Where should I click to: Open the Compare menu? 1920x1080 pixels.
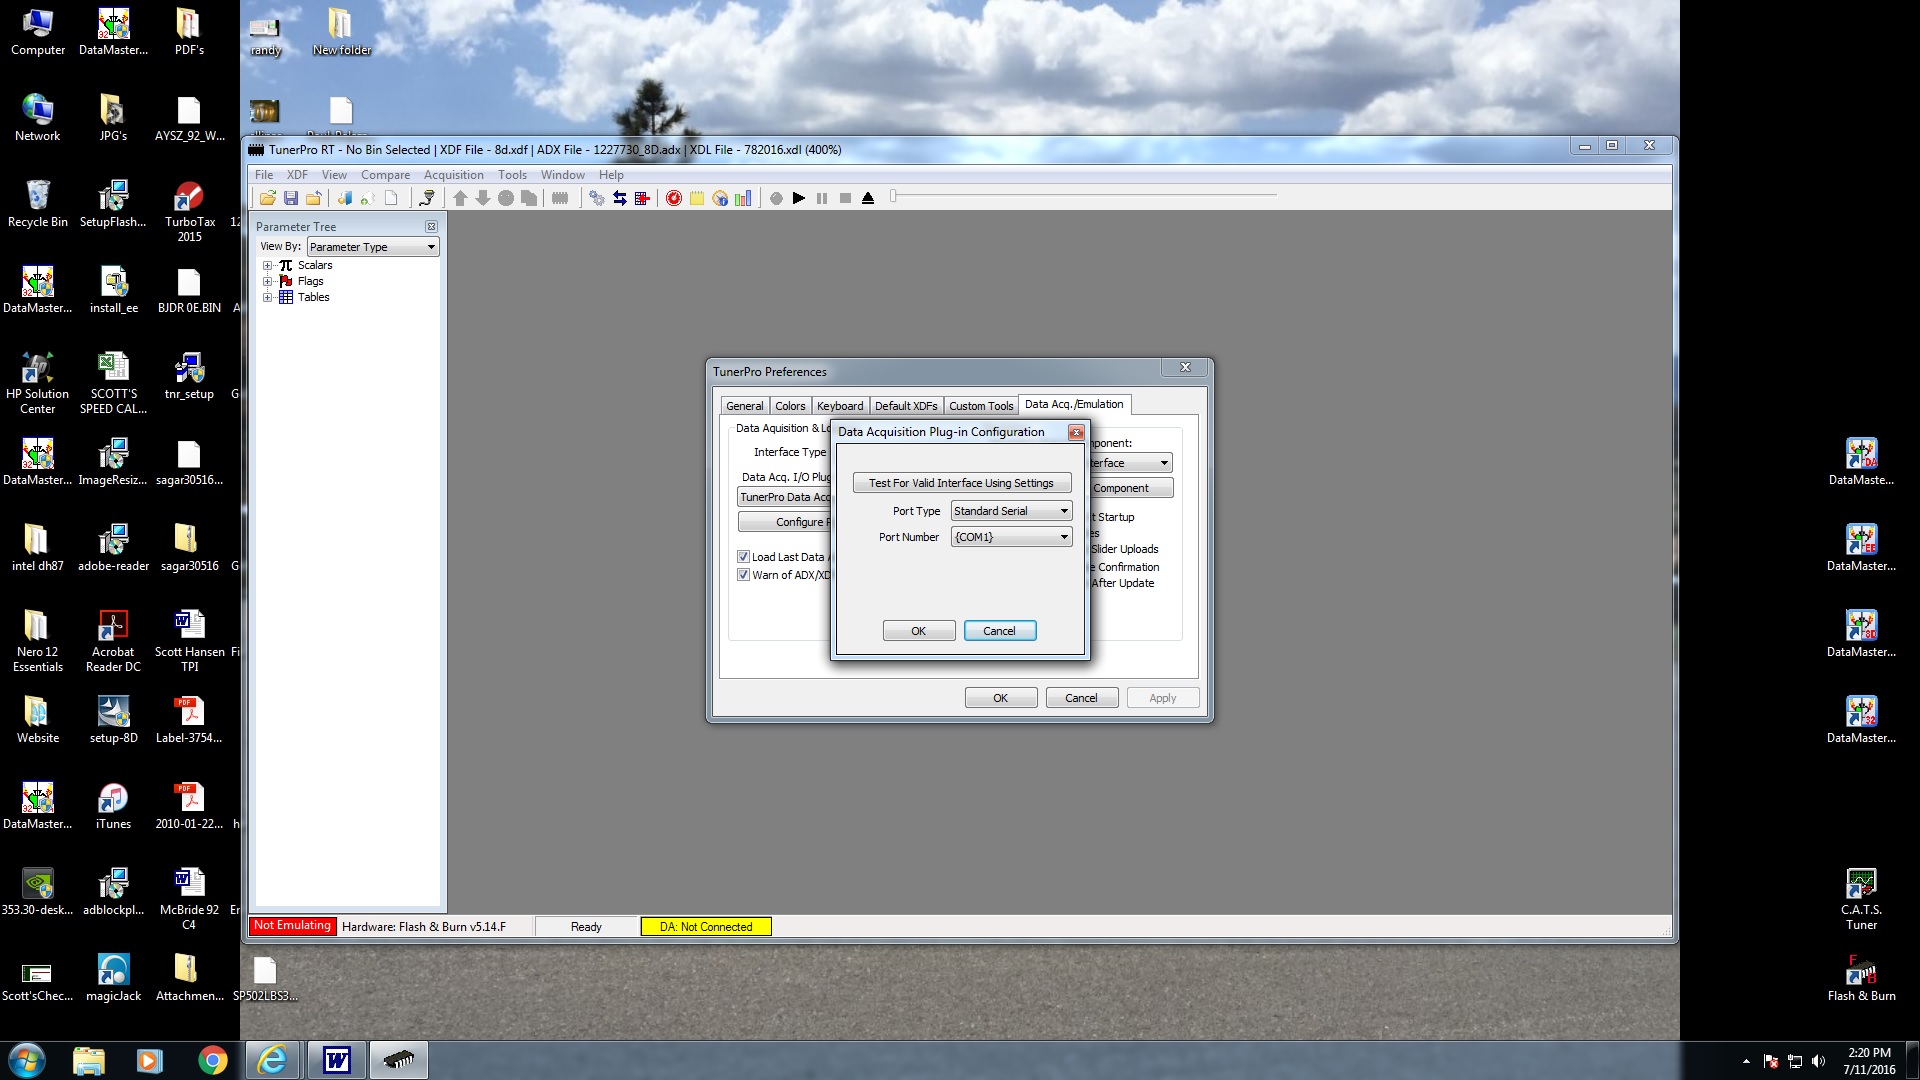[385, 175]
